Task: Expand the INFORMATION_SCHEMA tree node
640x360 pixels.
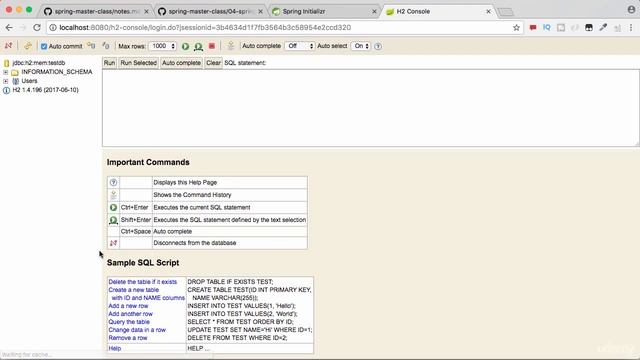Action: coord(6,72)
